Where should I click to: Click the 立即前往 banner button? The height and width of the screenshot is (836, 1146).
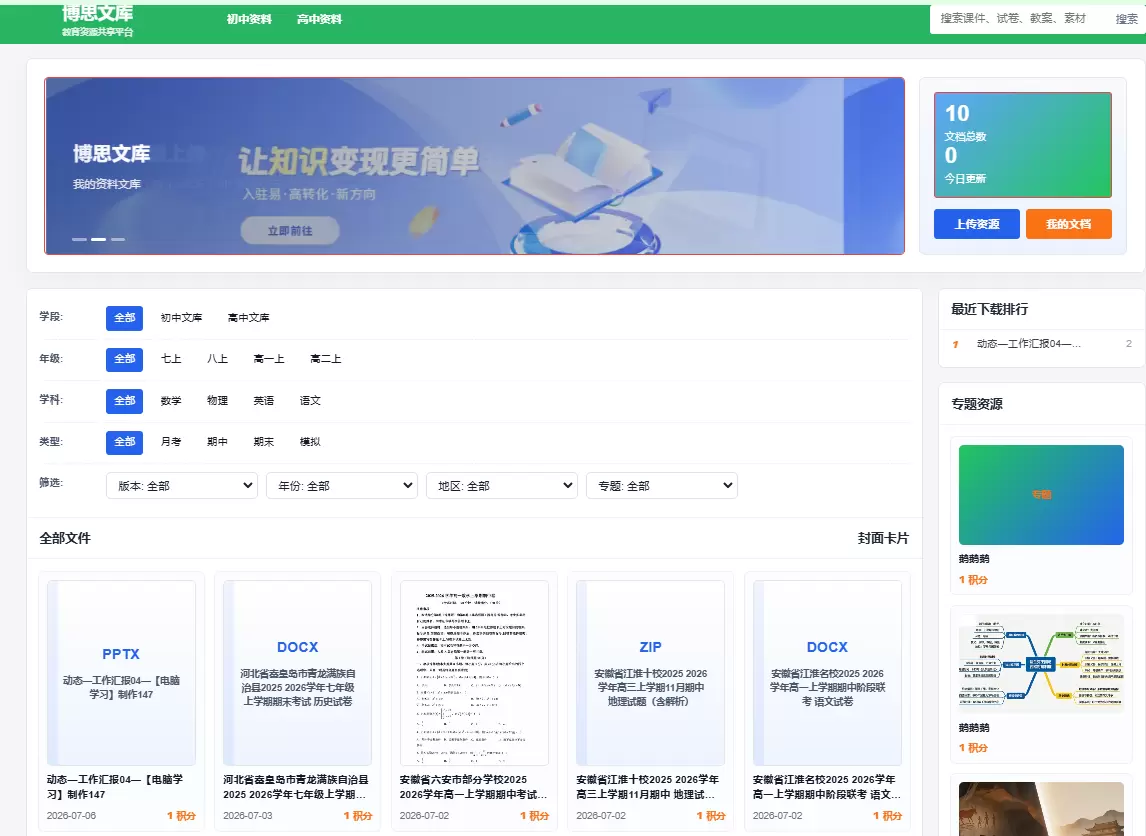point(289,231)
